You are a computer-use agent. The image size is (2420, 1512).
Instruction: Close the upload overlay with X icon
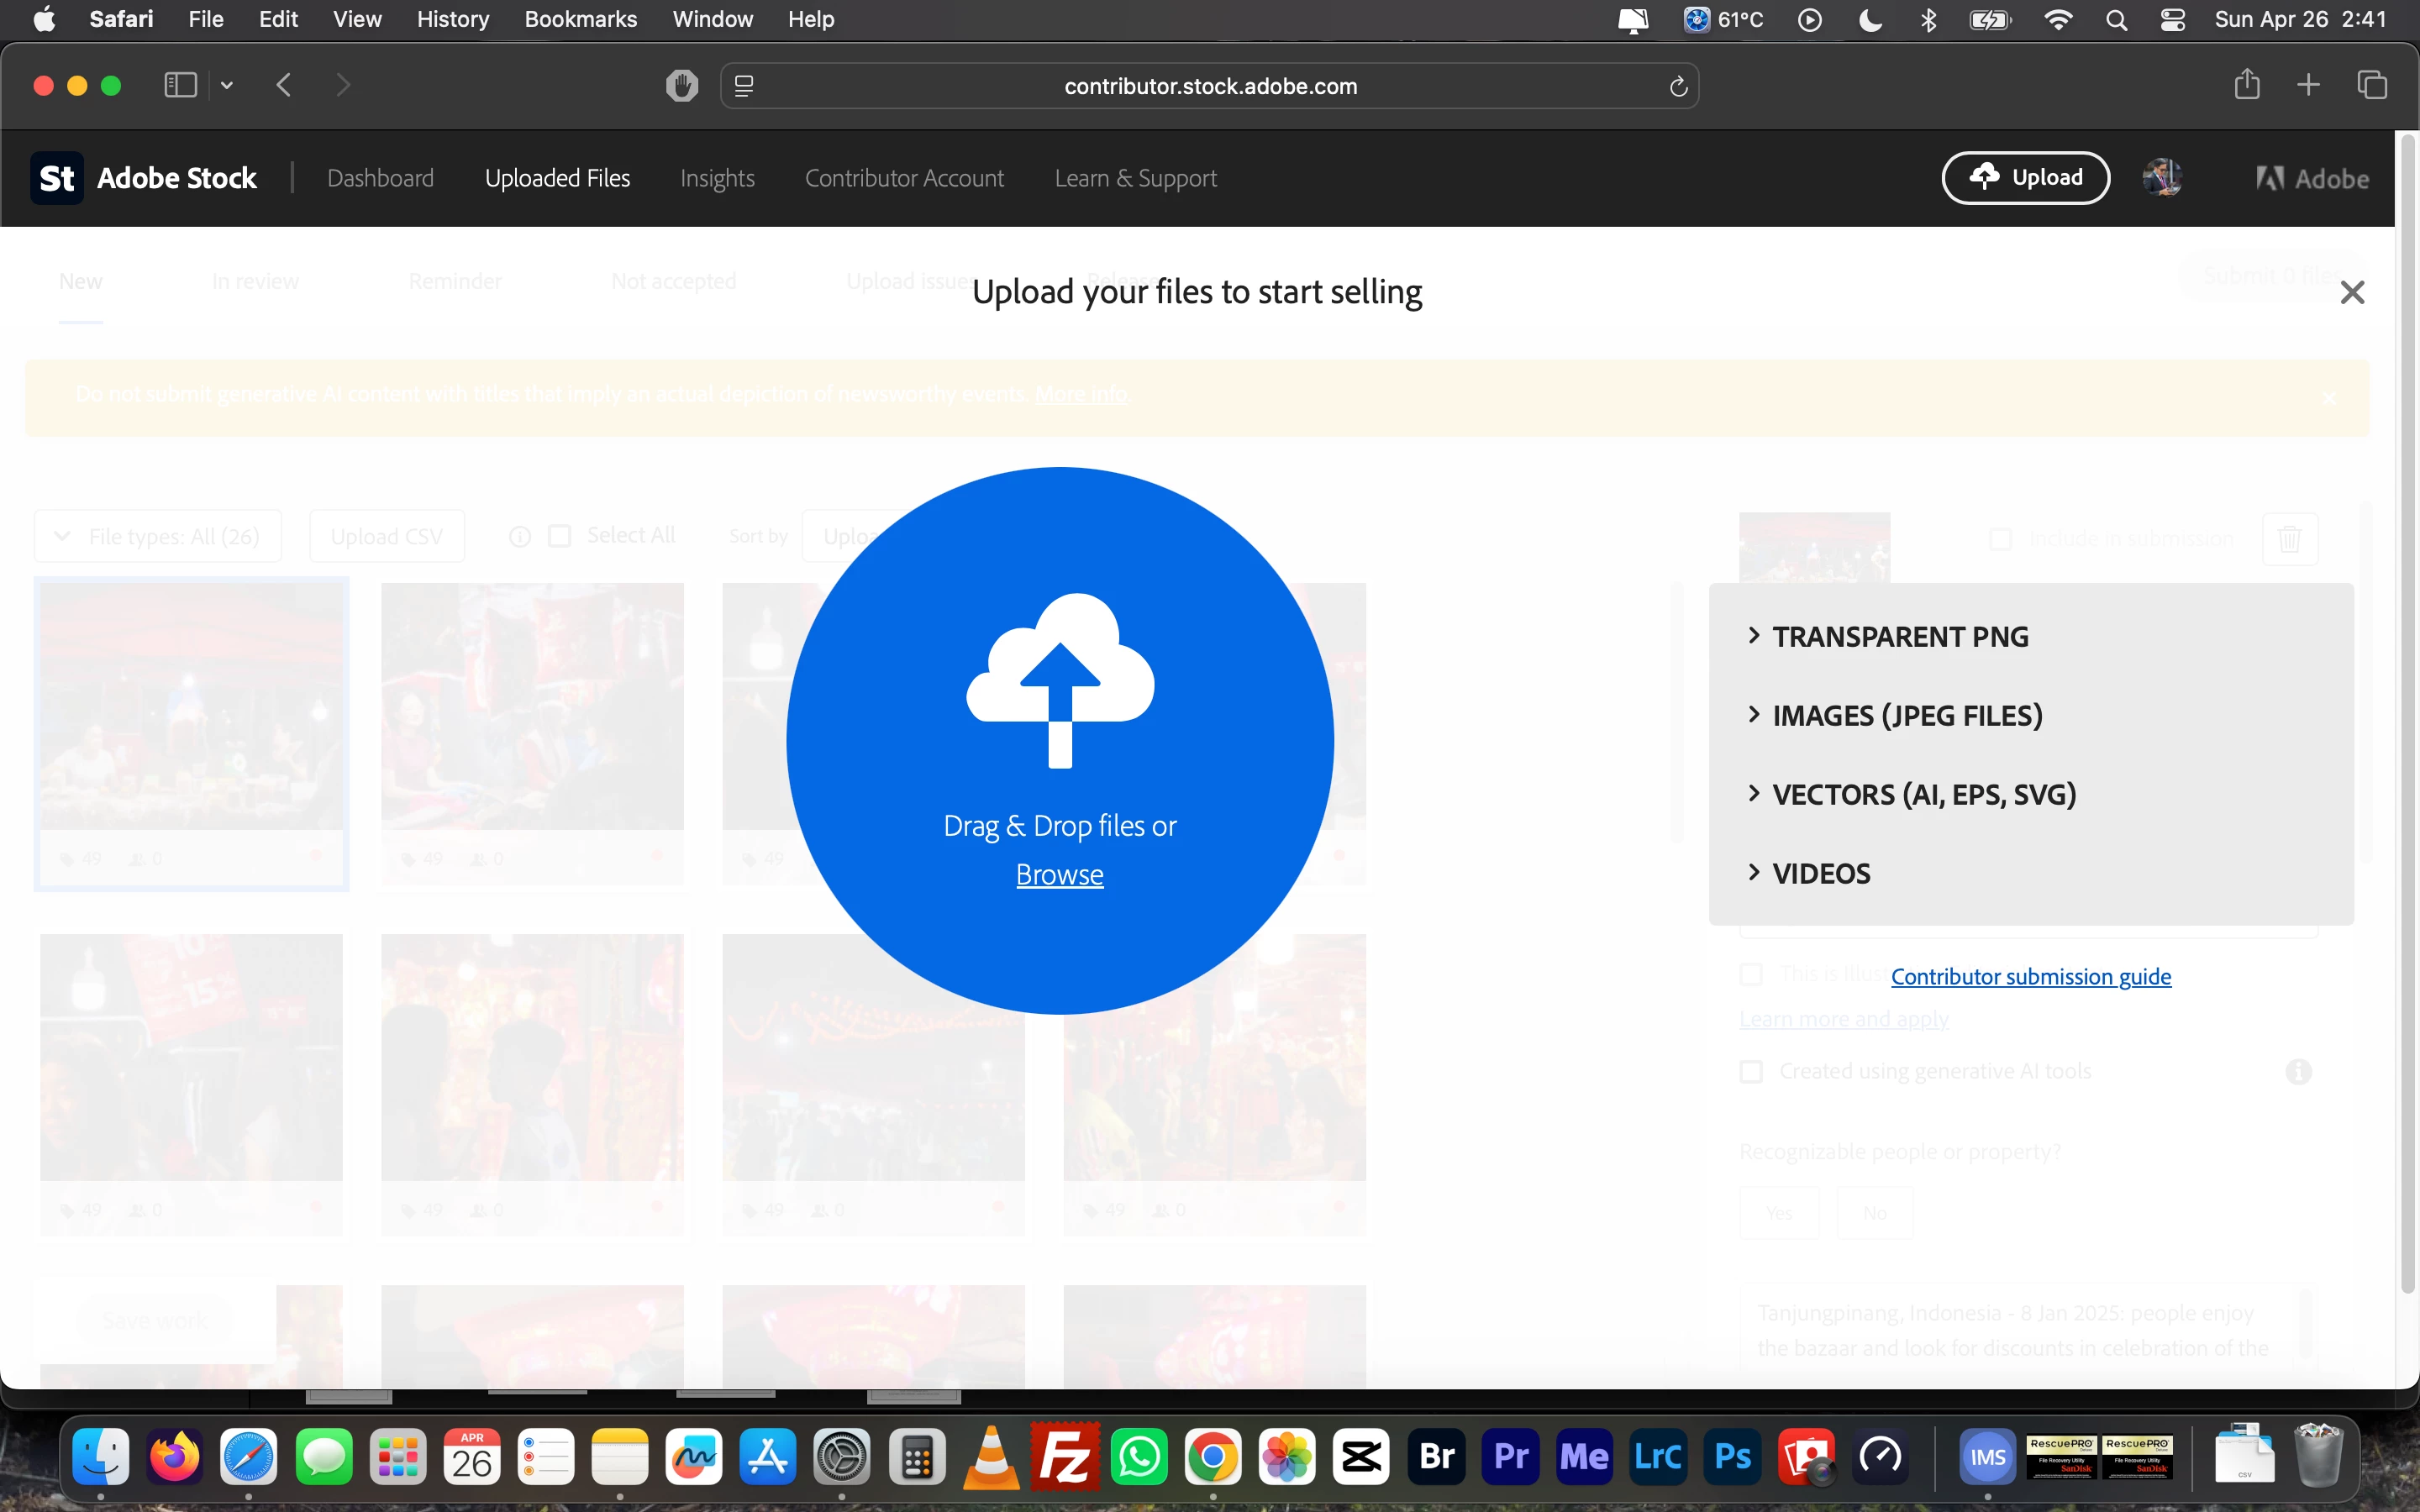tap(2352, 292)
